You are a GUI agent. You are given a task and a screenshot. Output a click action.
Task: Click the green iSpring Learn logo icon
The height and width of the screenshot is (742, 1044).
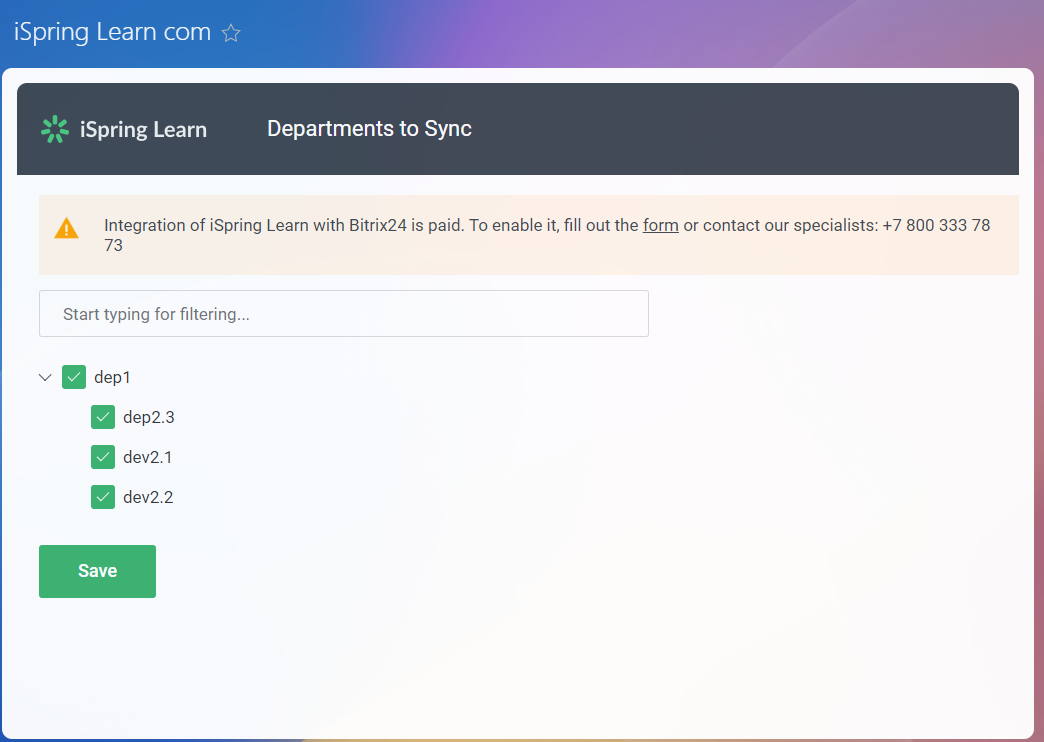54,129
